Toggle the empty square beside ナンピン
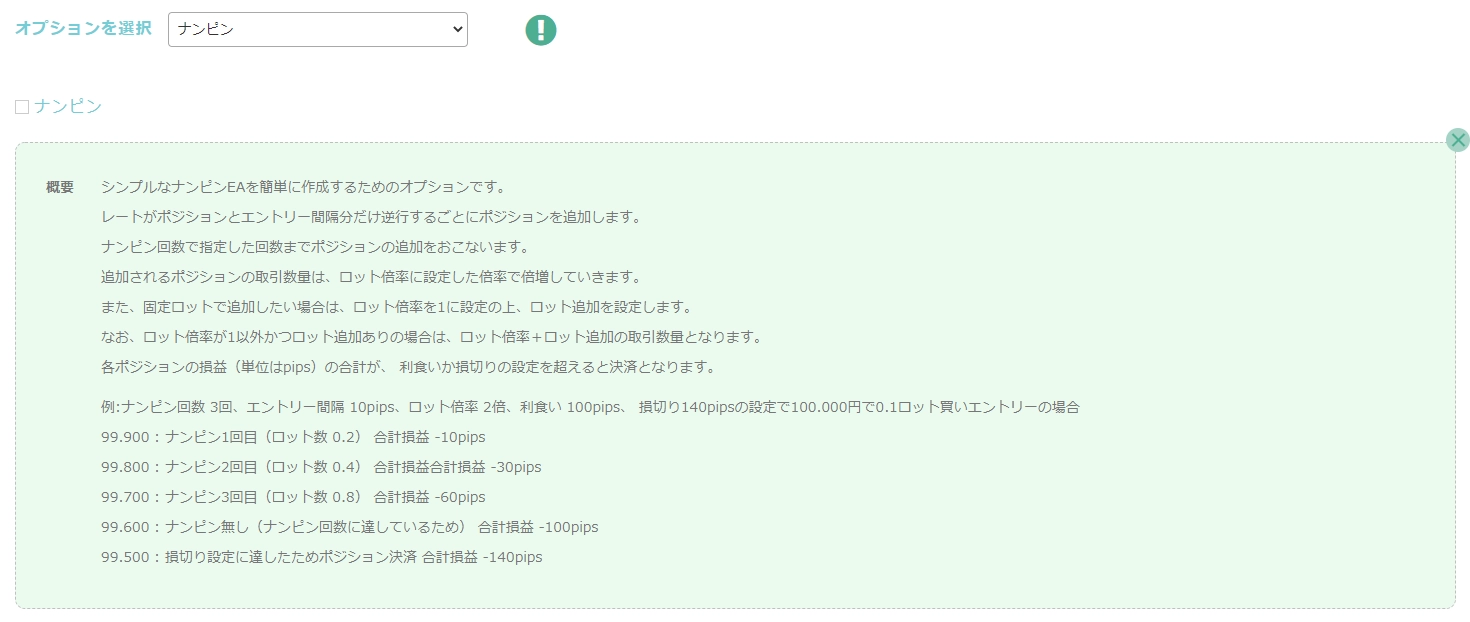Viewport: 1470px width, 622px height. 22,106
